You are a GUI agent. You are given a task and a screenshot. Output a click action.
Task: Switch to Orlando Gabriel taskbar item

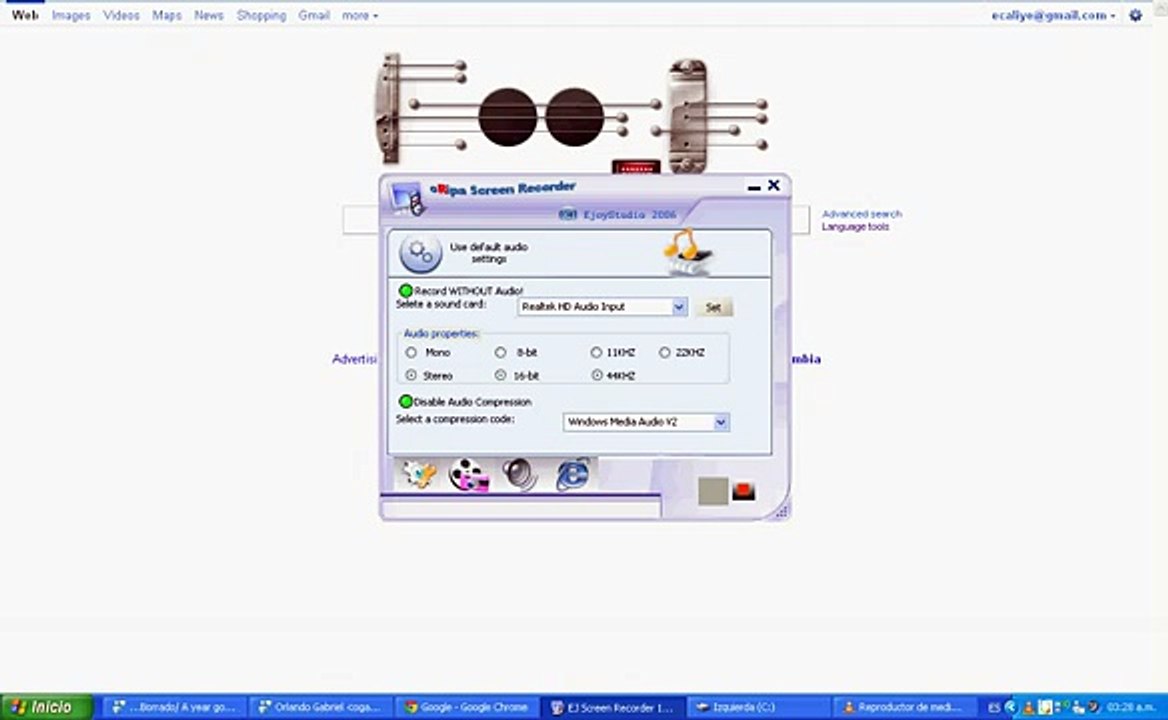322,707
